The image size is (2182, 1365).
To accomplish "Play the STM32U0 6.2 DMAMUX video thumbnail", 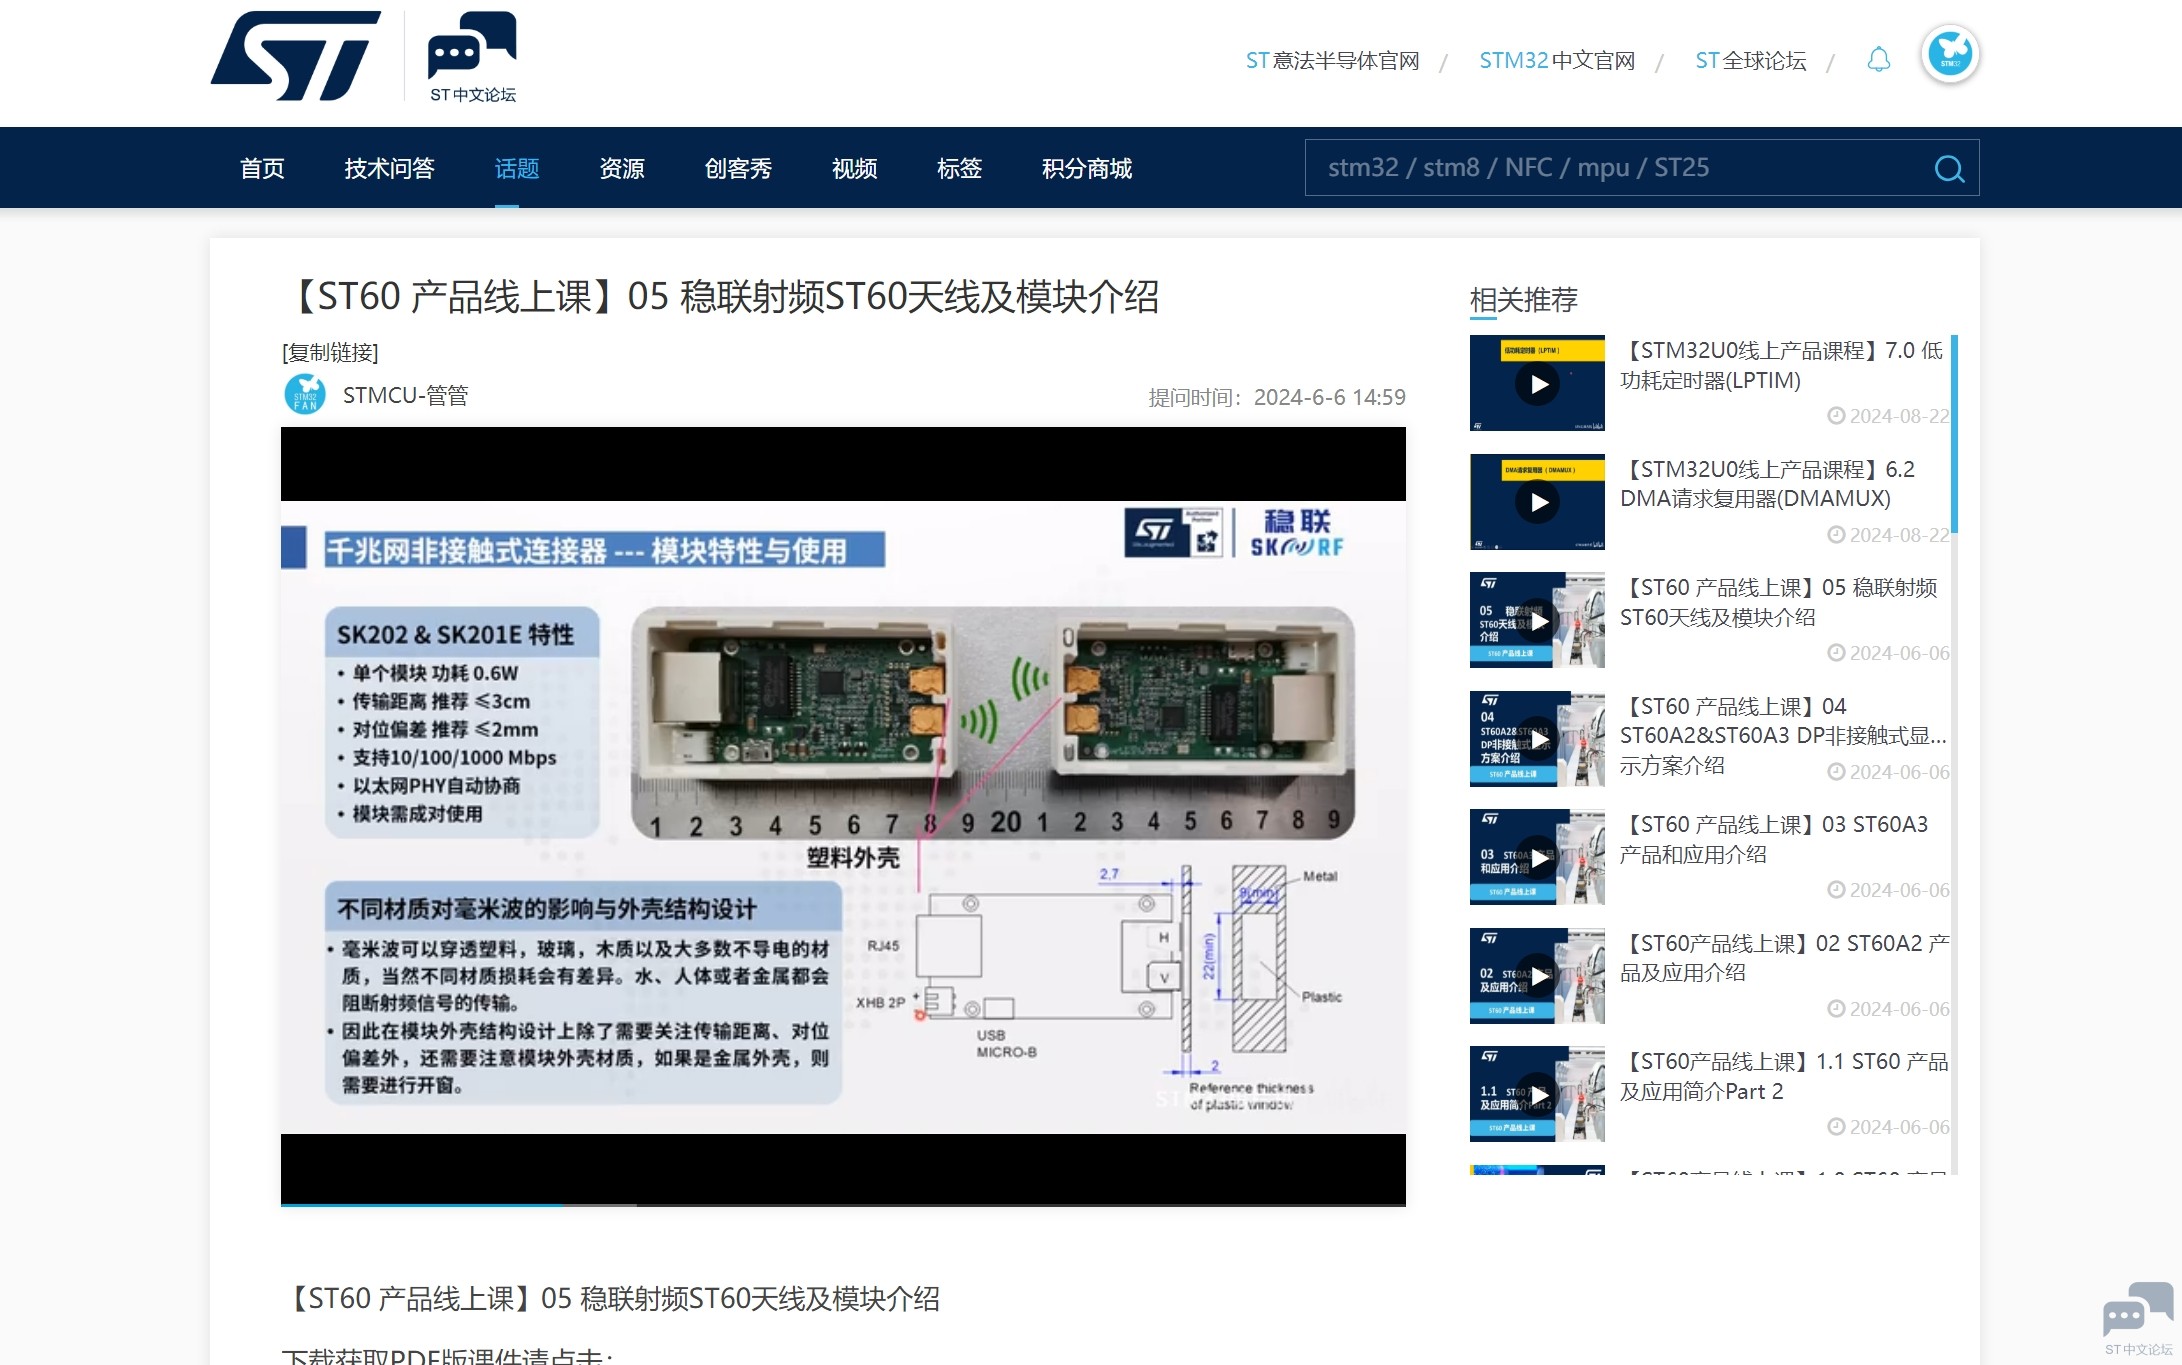I will coord(1537,502).
